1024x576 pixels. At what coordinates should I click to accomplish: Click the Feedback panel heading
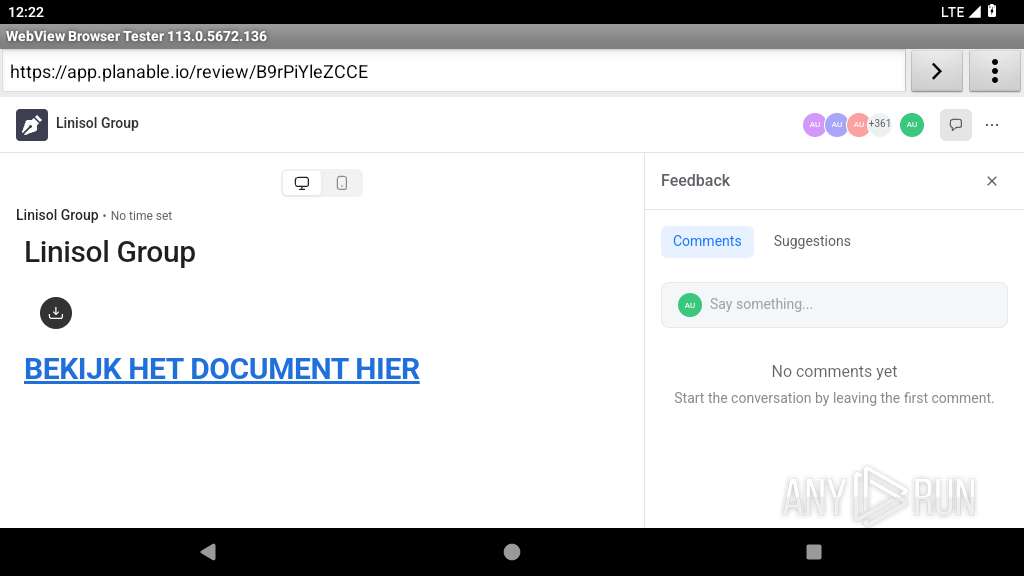click(695, 180)
